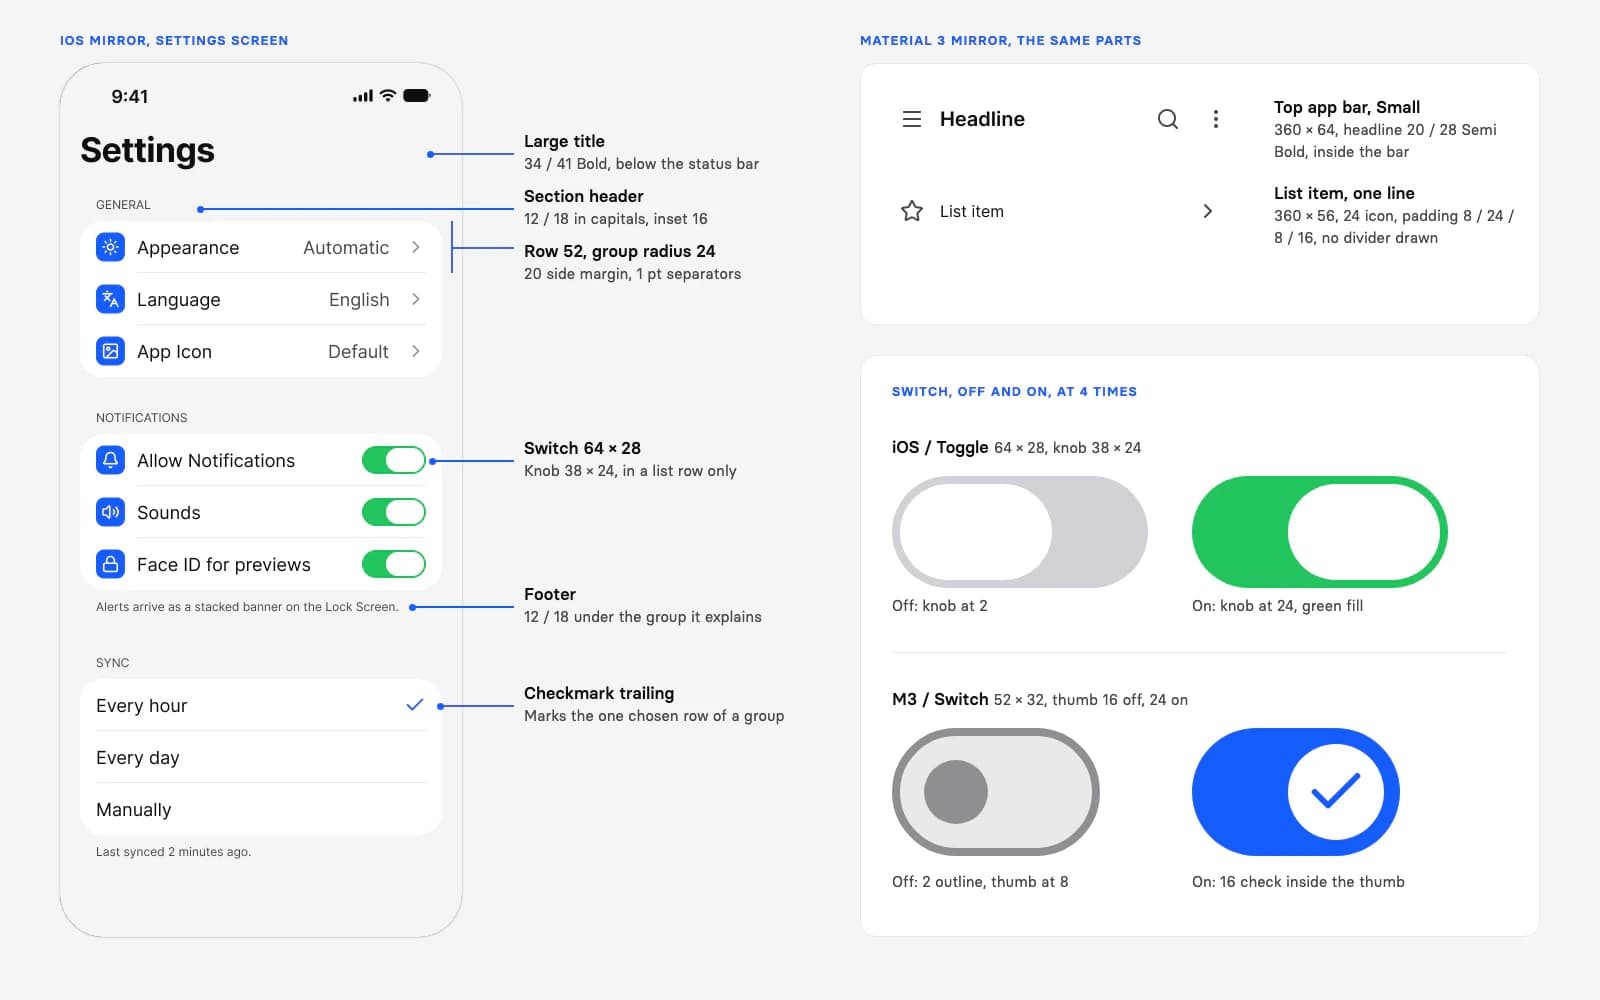Expand the App Icon row chevron
This screenshot has height=1000, width=1600.
[x=416, y=351]
